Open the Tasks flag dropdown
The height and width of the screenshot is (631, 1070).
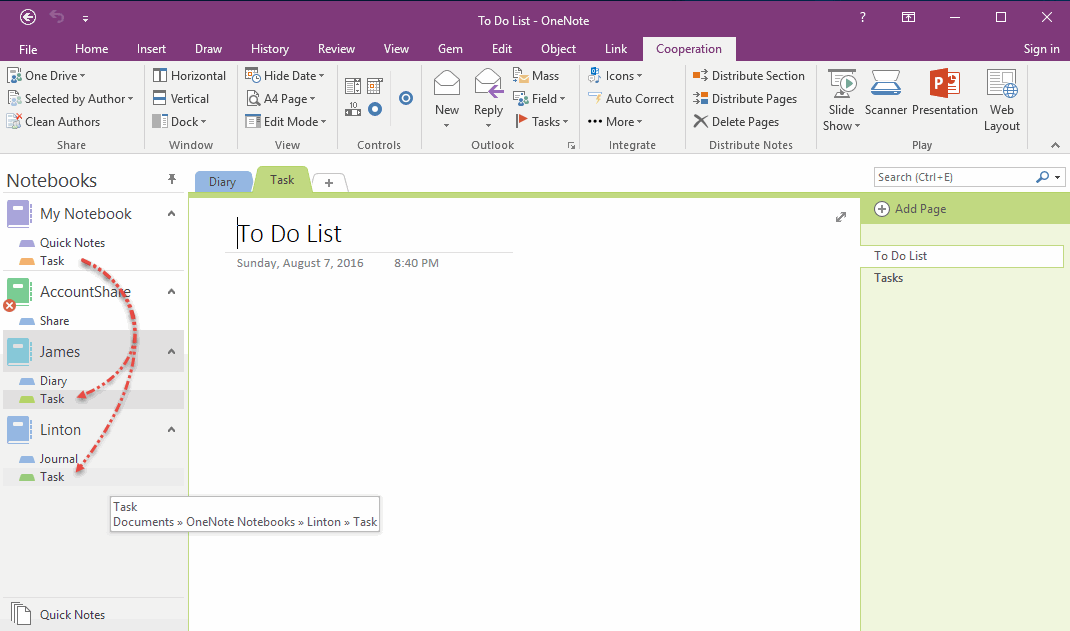pyautogui.click(x=541, y=121)
